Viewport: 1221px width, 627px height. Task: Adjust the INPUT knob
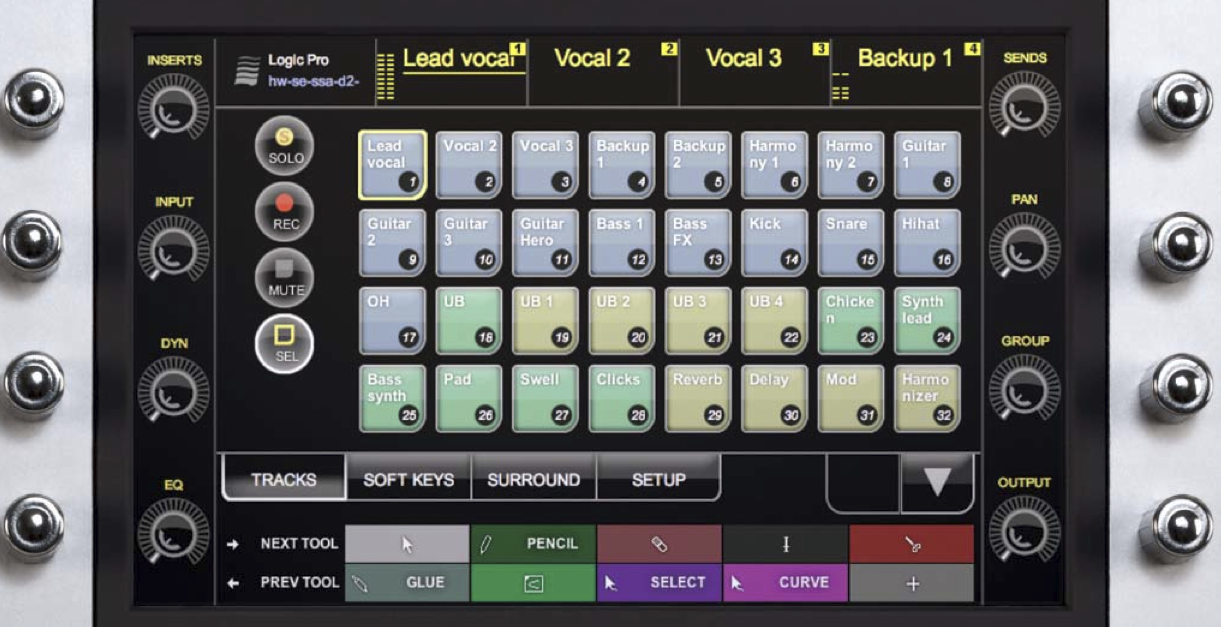tap(174, 250)
